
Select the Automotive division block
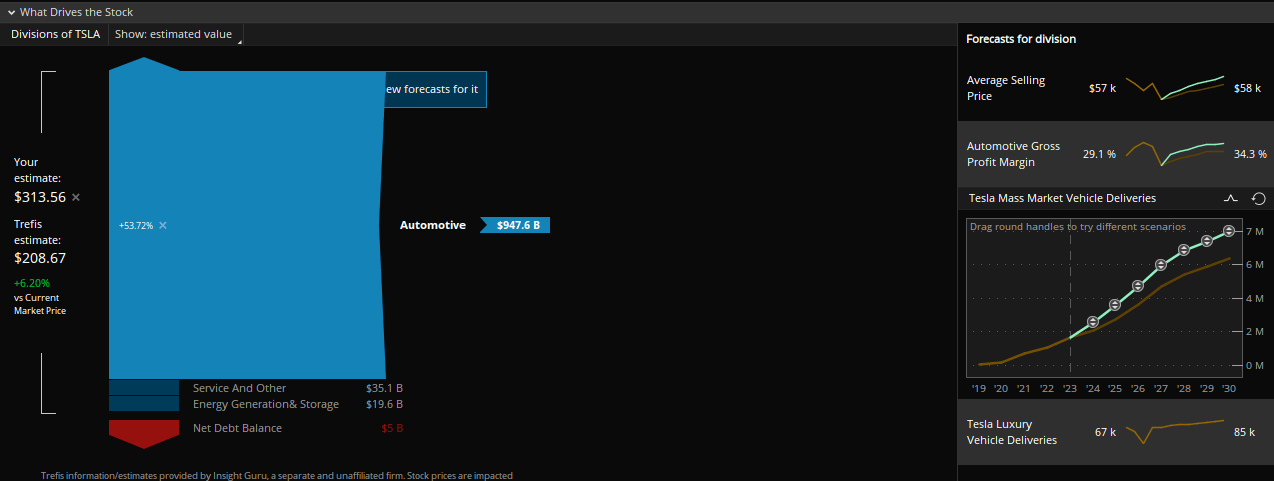point(247,225)
